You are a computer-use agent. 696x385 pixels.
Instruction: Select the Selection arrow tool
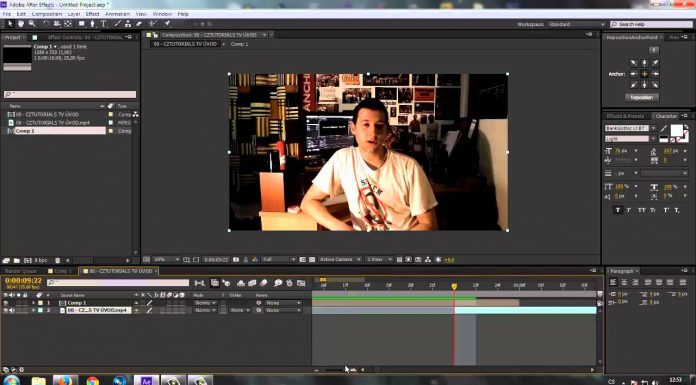coord(10,24)
